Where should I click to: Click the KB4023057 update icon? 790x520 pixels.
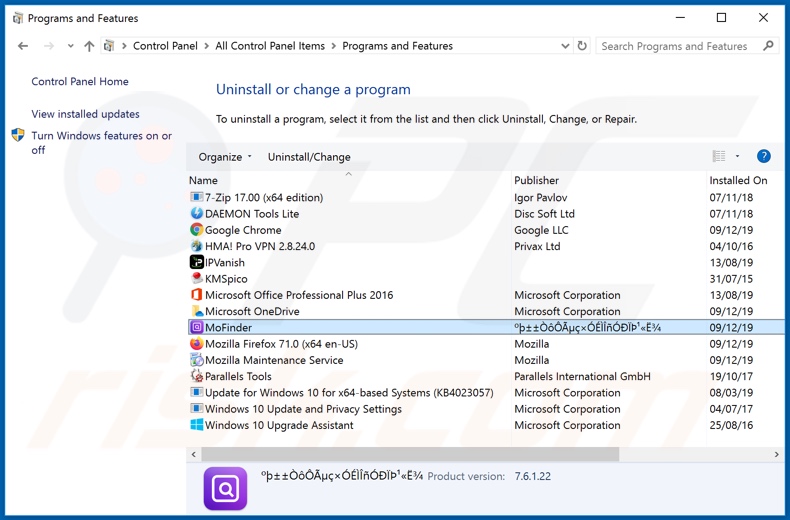[x=196, y=393]
